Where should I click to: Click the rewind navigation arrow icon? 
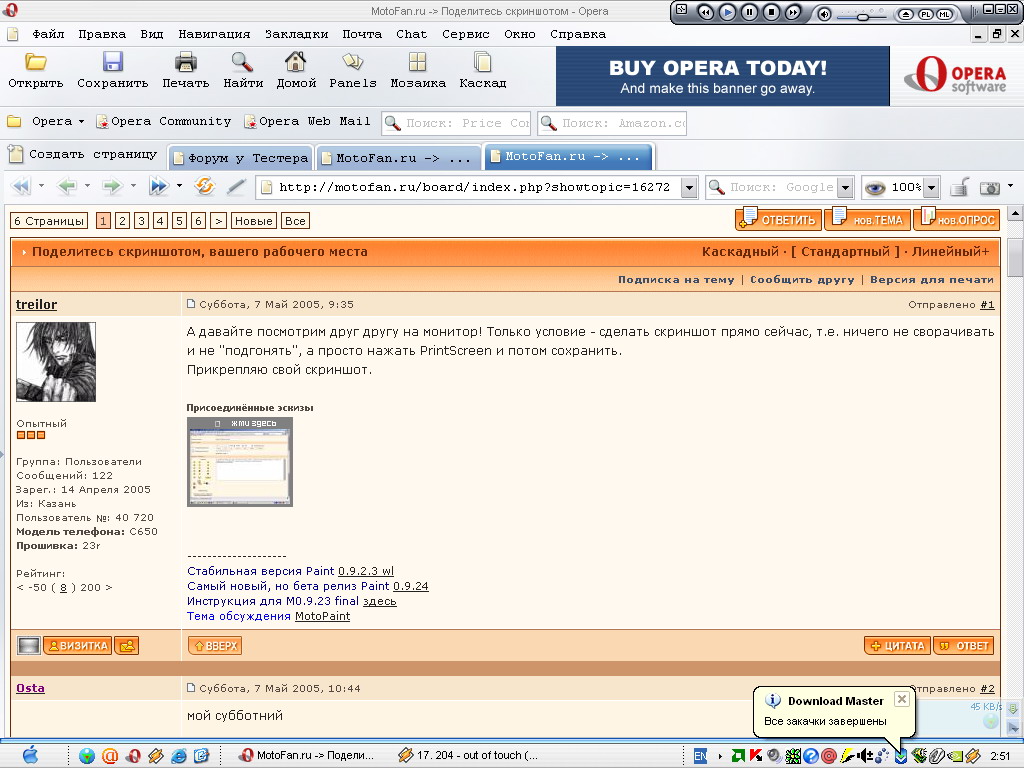(22, 187)
